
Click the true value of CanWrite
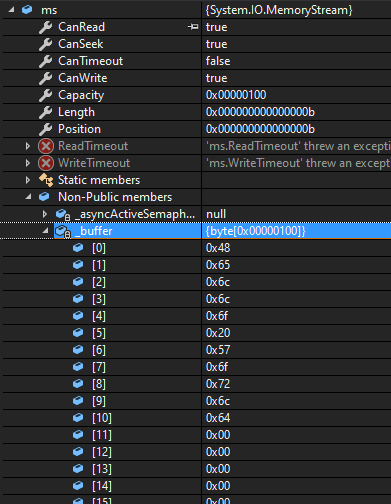point(216,78)
